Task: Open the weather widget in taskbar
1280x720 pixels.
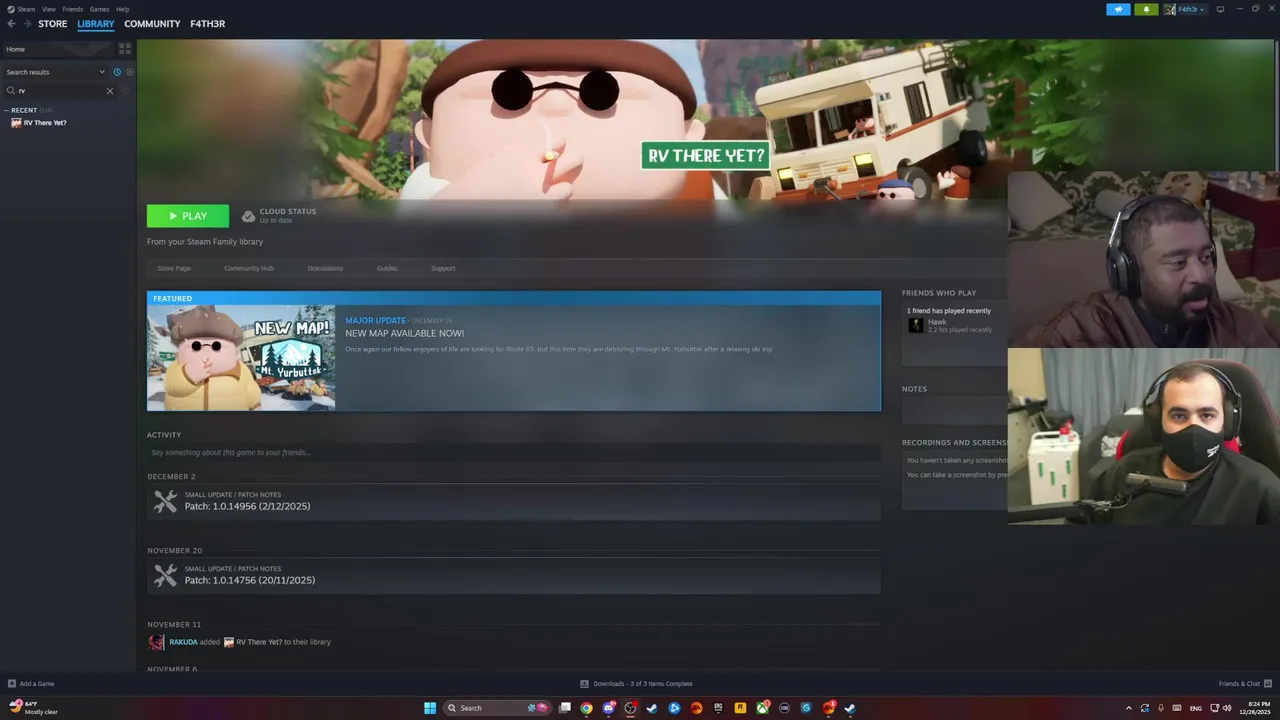Action: point(33,708)
